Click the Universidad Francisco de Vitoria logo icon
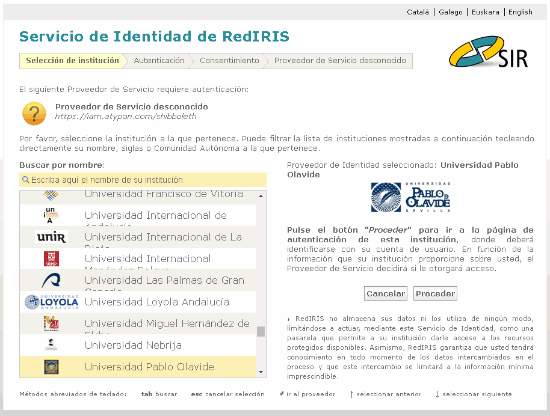This screenshot has width=550, height=416. coord(51,195)
